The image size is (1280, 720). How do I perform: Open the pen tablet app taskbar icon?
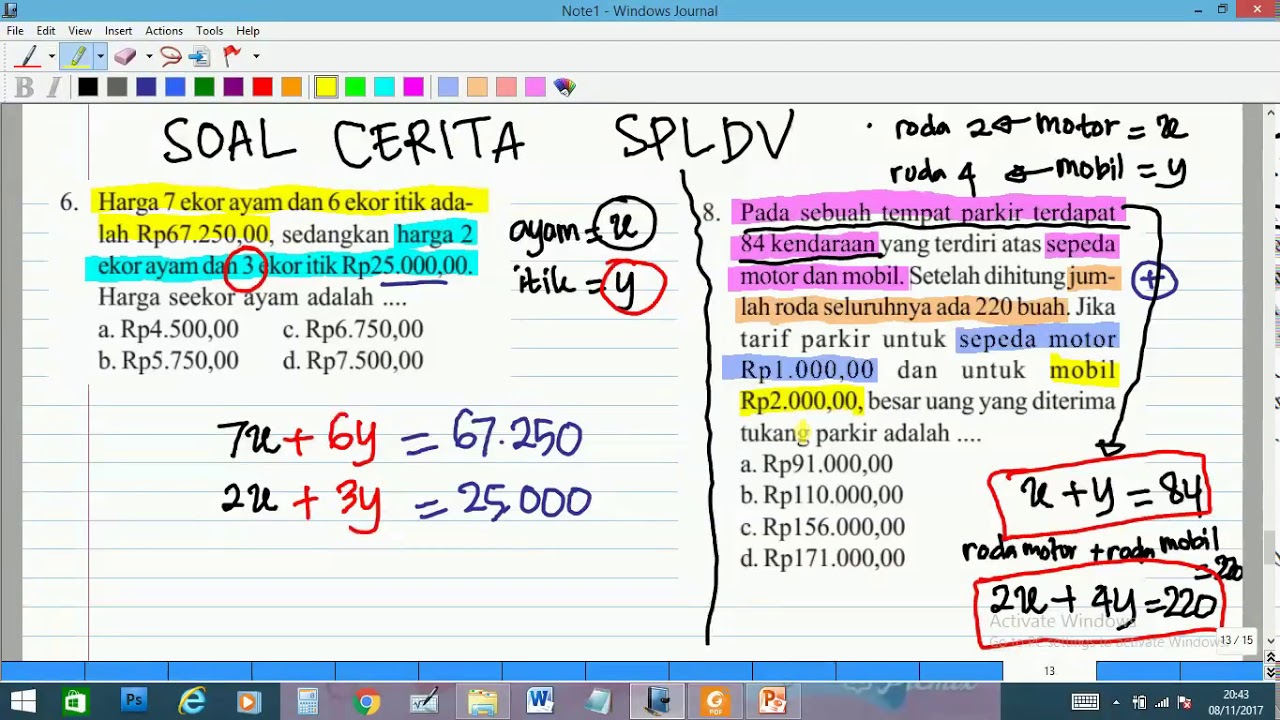pyautogui.click(x=424, y=701)
